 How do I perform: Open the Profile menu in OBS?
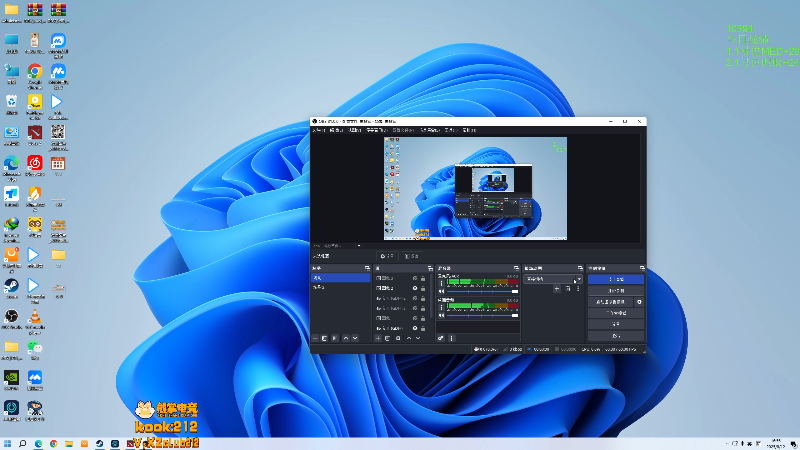(x=403, y=130)
